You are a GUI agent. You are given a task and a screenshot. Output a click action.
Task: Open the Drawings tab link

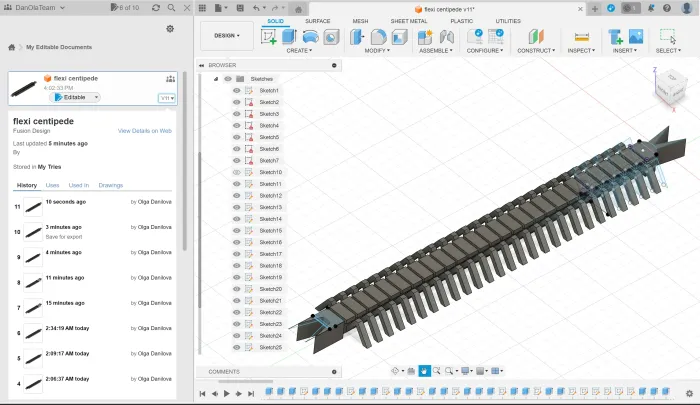point(111,185)
